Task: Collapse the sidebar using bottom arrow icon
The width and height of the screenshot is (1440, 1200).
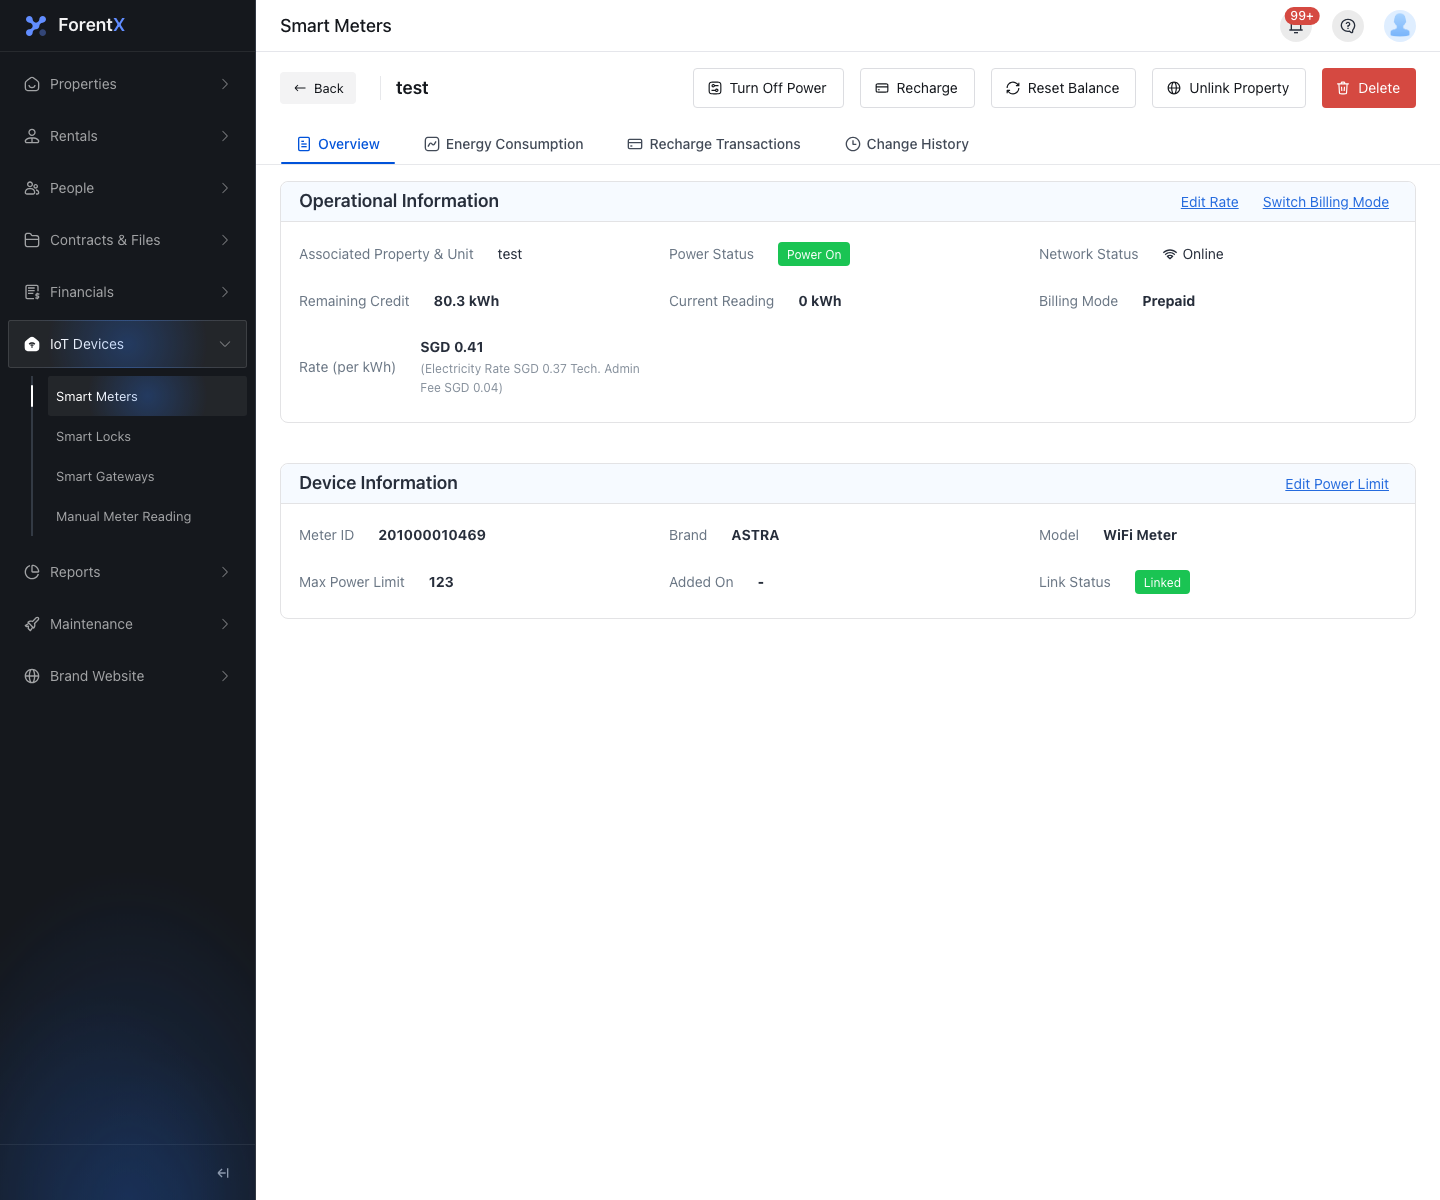Action: coord(223,1173)
